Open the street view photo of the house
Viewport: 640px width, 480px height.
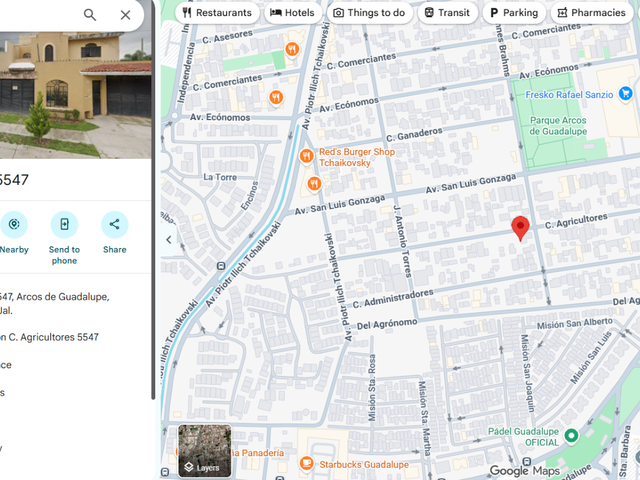(x=76, y=95)
